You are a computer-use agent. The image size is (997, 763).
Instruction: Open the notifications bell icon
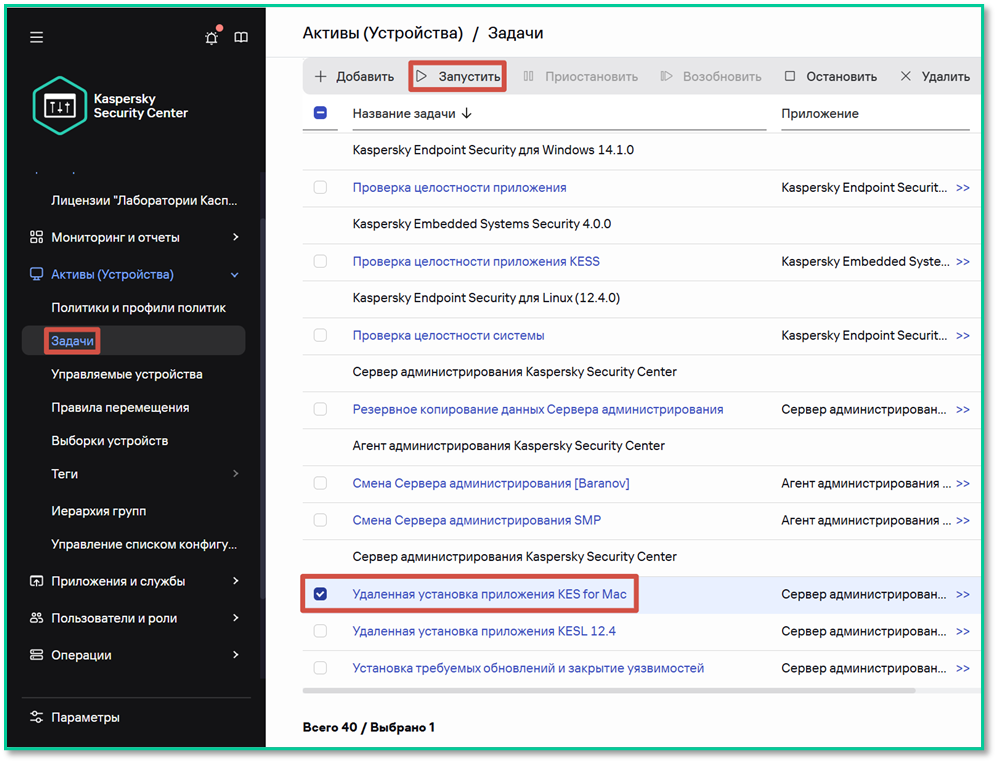[x=212, y=38]
